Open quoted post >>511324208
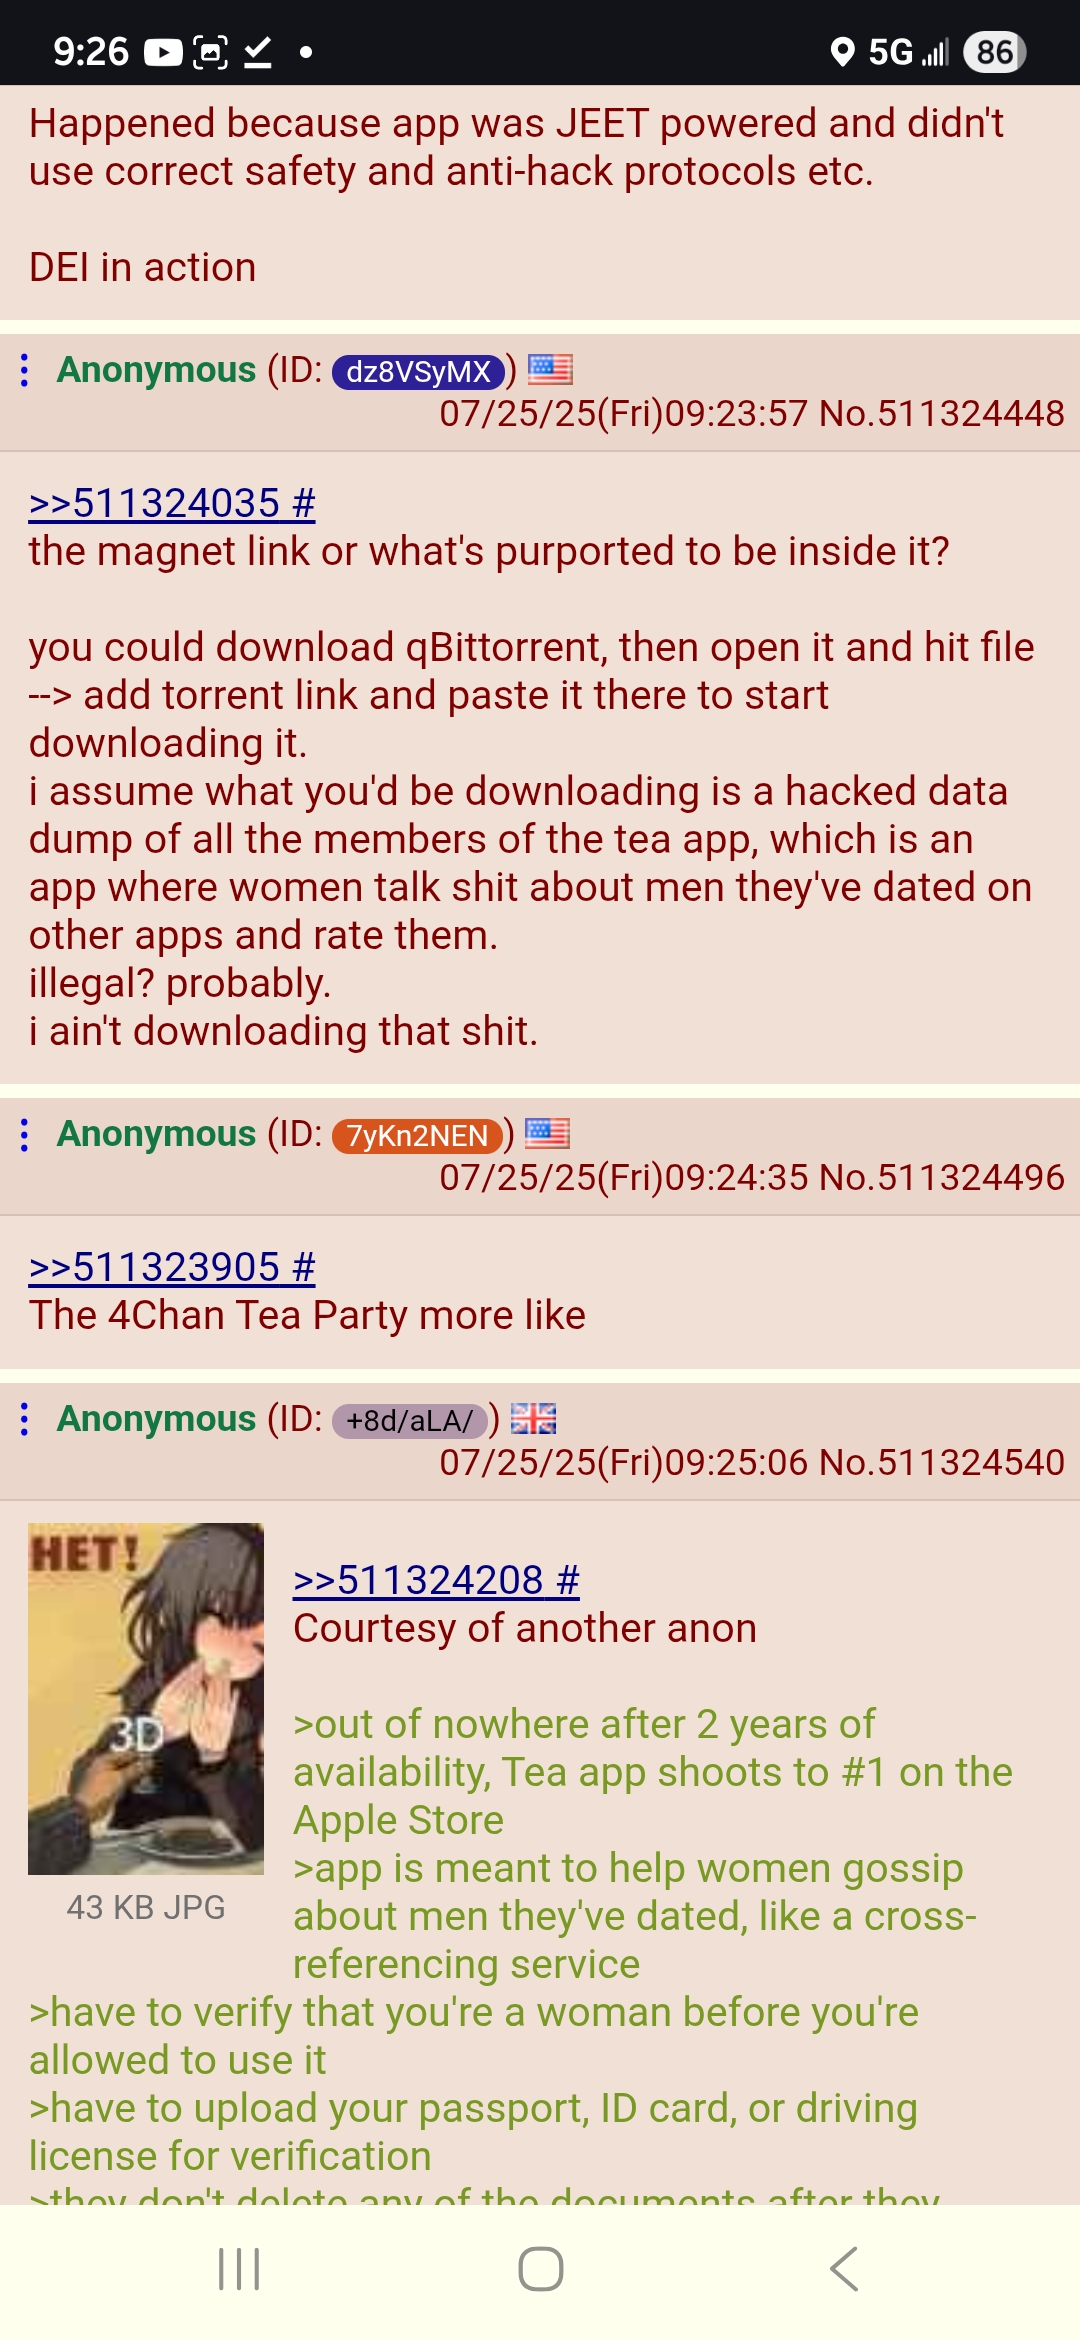Screen dimensions: 1080x2340 436,1580
